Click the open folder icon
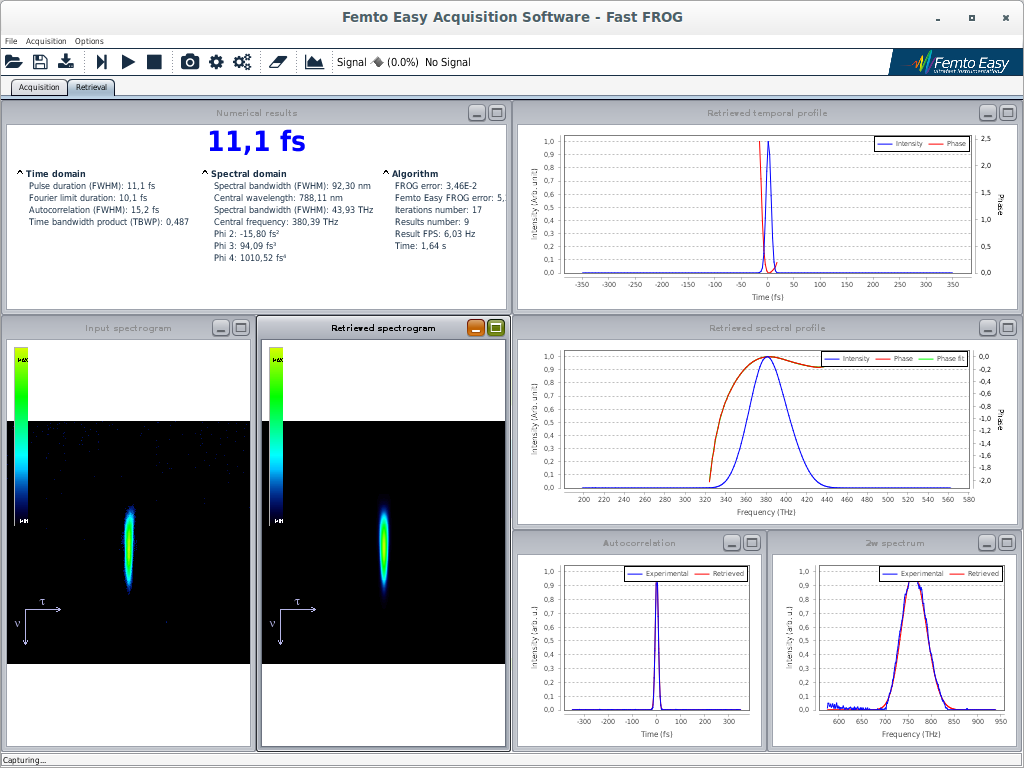This screenshot has height=768, width=1024. pyautogui.click(x=14, y=62)
